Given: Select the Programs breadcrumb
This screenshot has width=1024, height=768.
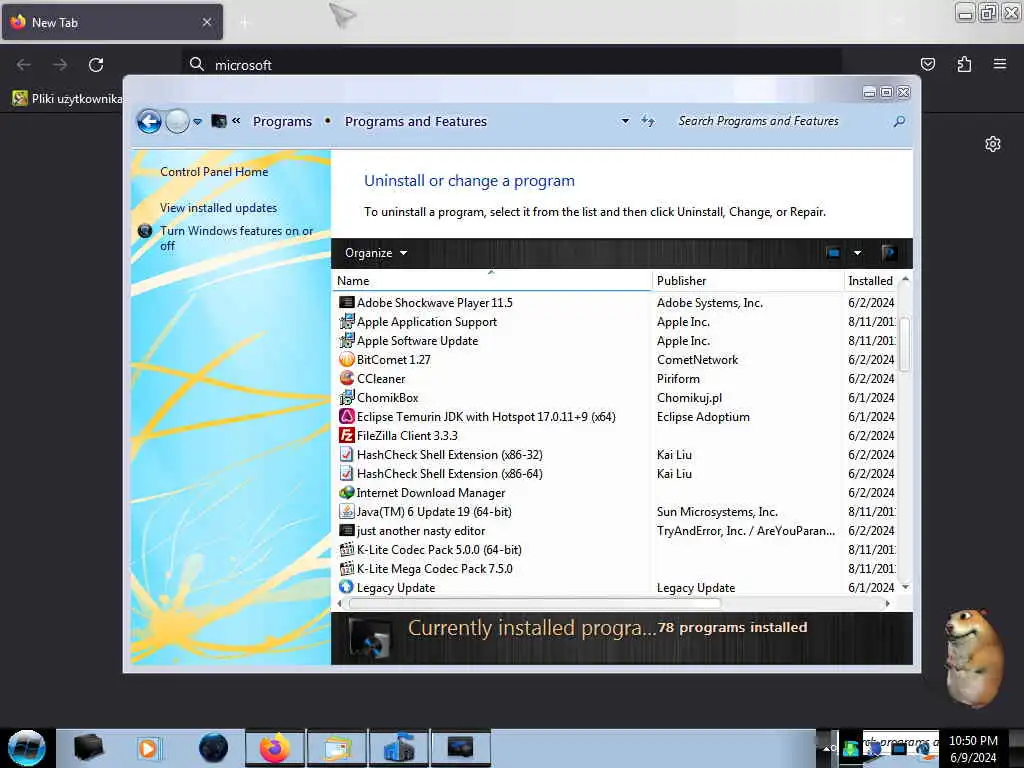Looking at the screenshot, I should click(x=282, y=121).
